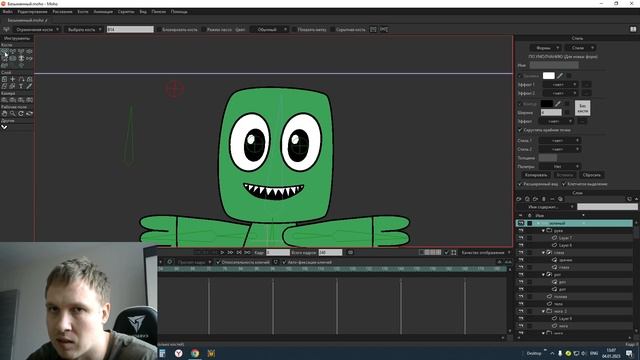The width and height of the screenshot is (640, 360).
Task: Jump to end playback button
Action: pyautogui.click(x=247, y=253)
